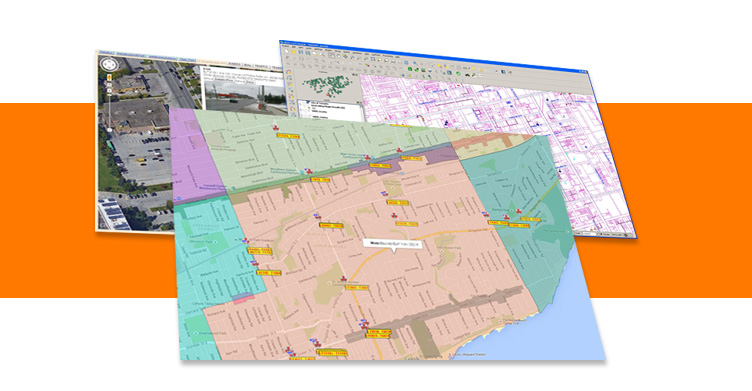Viewport: 752px width, 391px height.
Task: Open the street-level photo thumbnail
Action: (246, 96)
